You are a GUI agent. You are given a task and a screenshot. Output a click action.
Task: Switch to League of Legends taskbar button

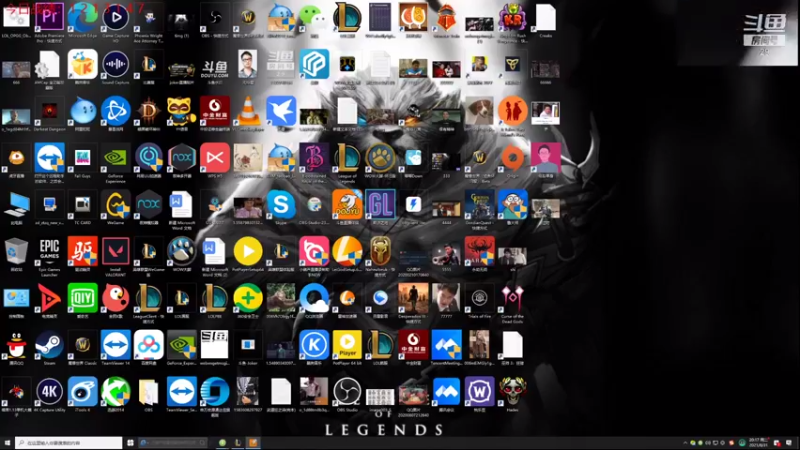238,443
